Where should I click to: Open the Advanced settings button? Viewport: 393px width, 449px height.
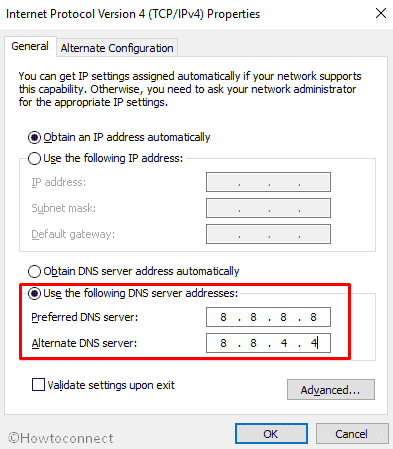click(331, 389)
